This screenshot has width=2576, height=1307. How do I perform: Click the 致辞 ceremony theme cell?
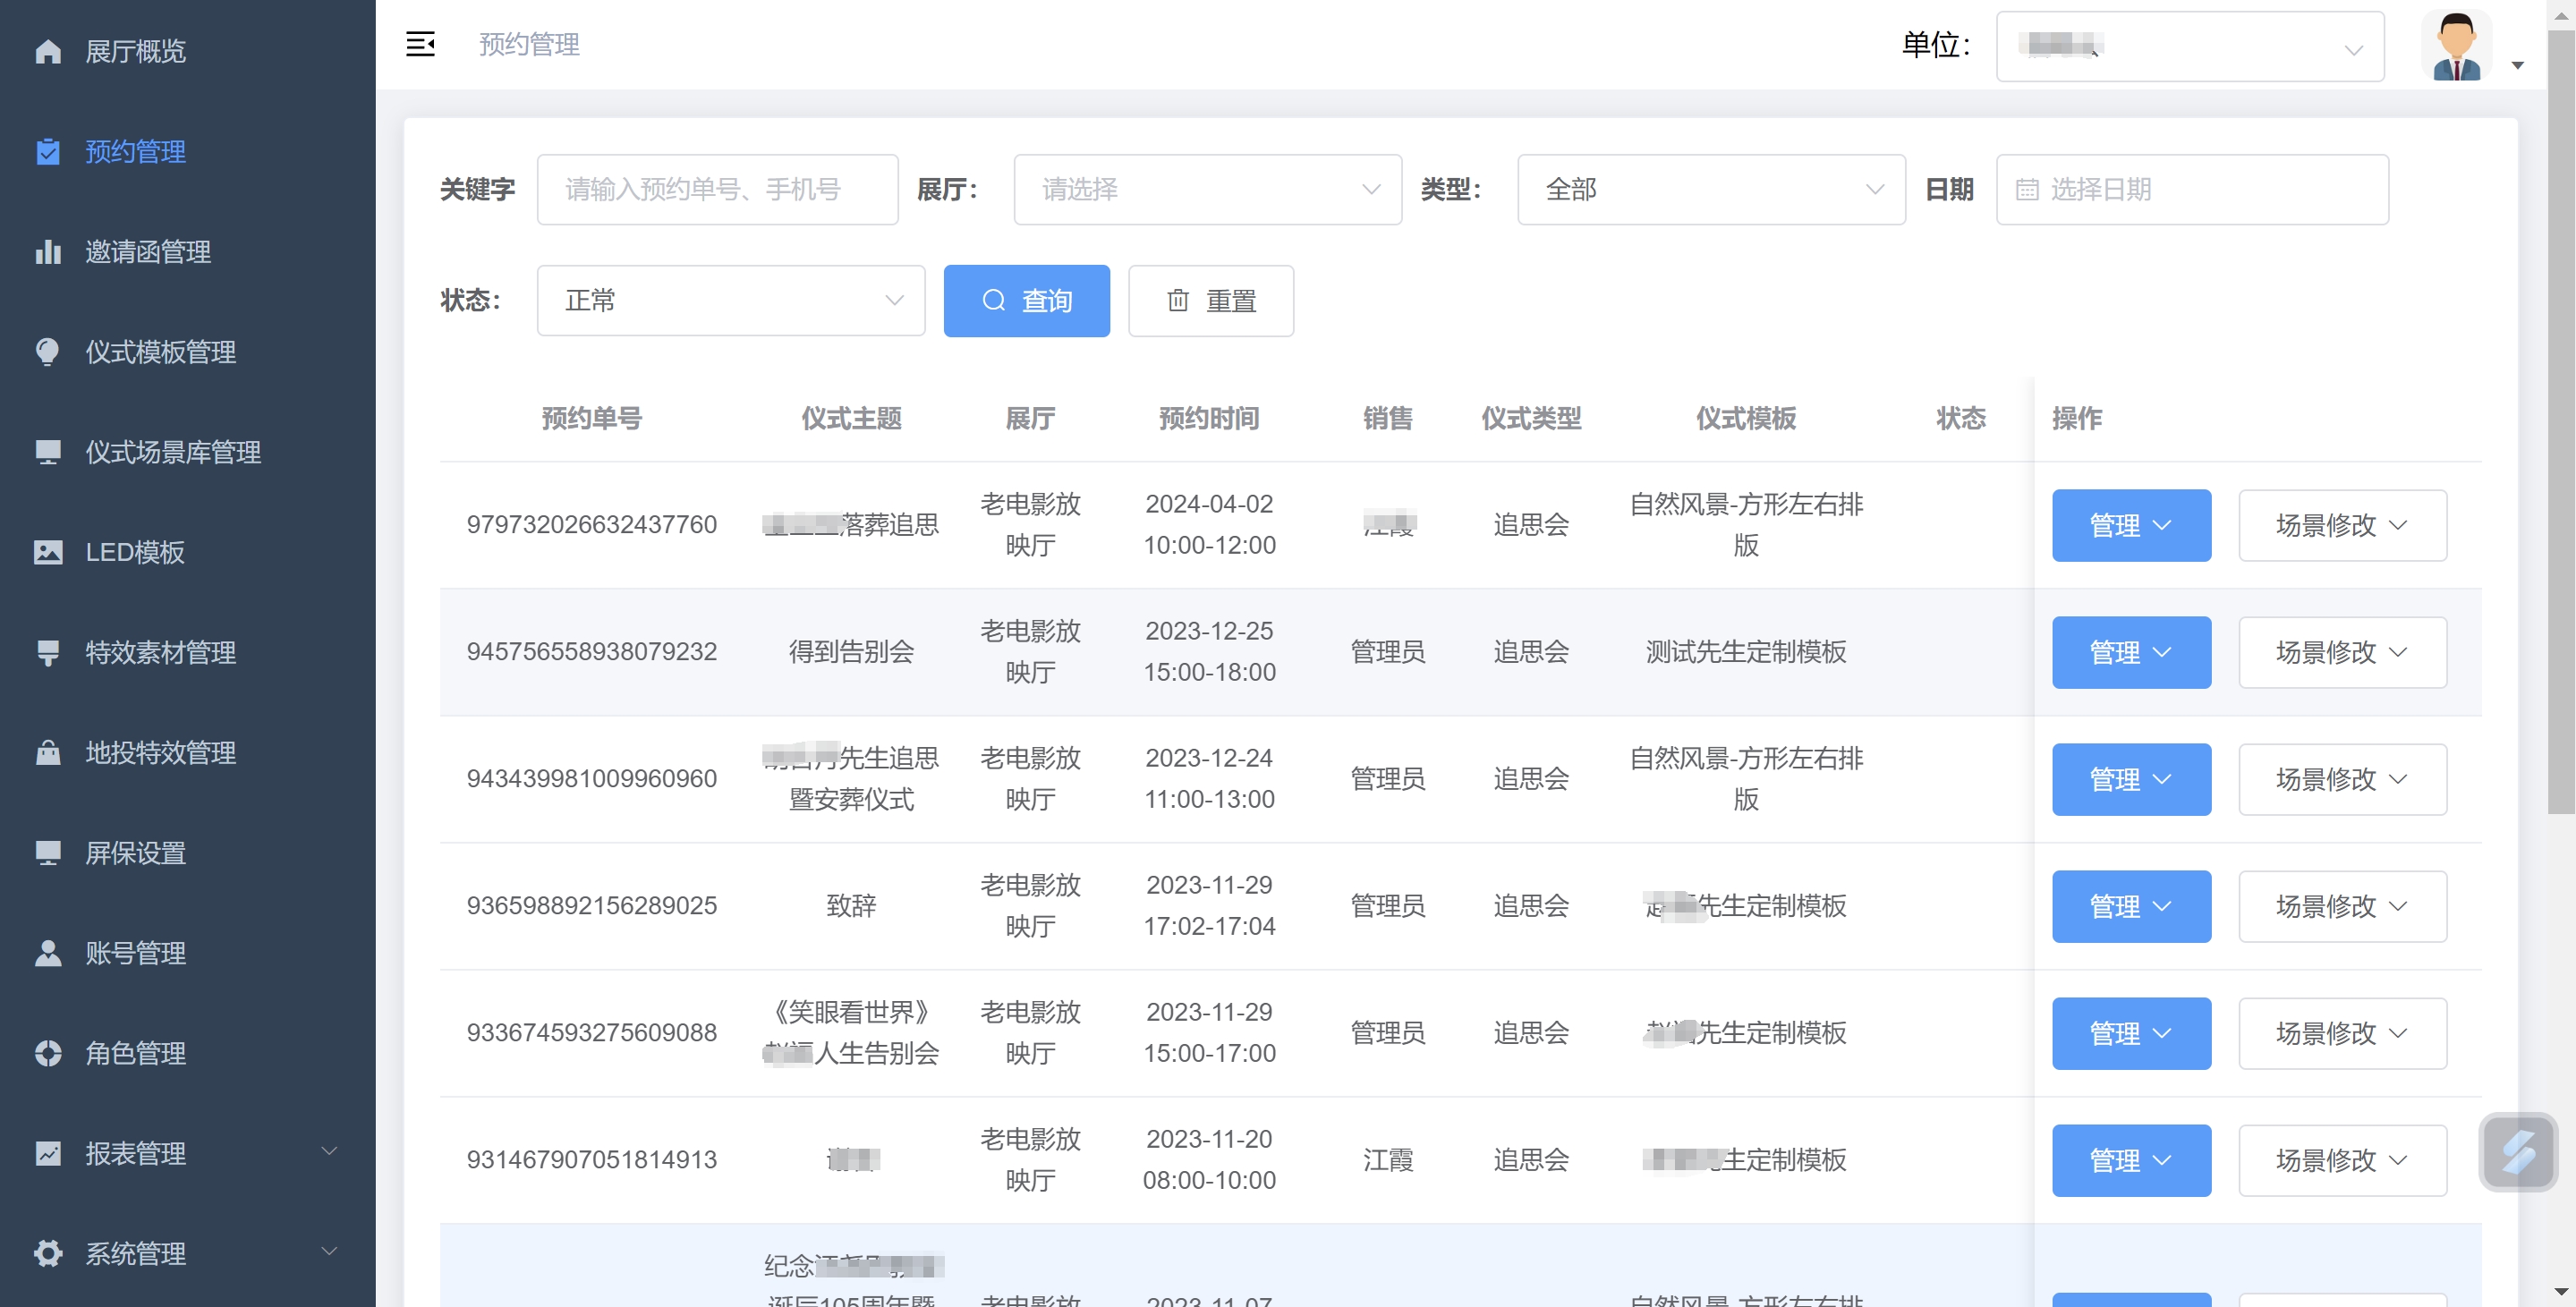click(851, 905)
